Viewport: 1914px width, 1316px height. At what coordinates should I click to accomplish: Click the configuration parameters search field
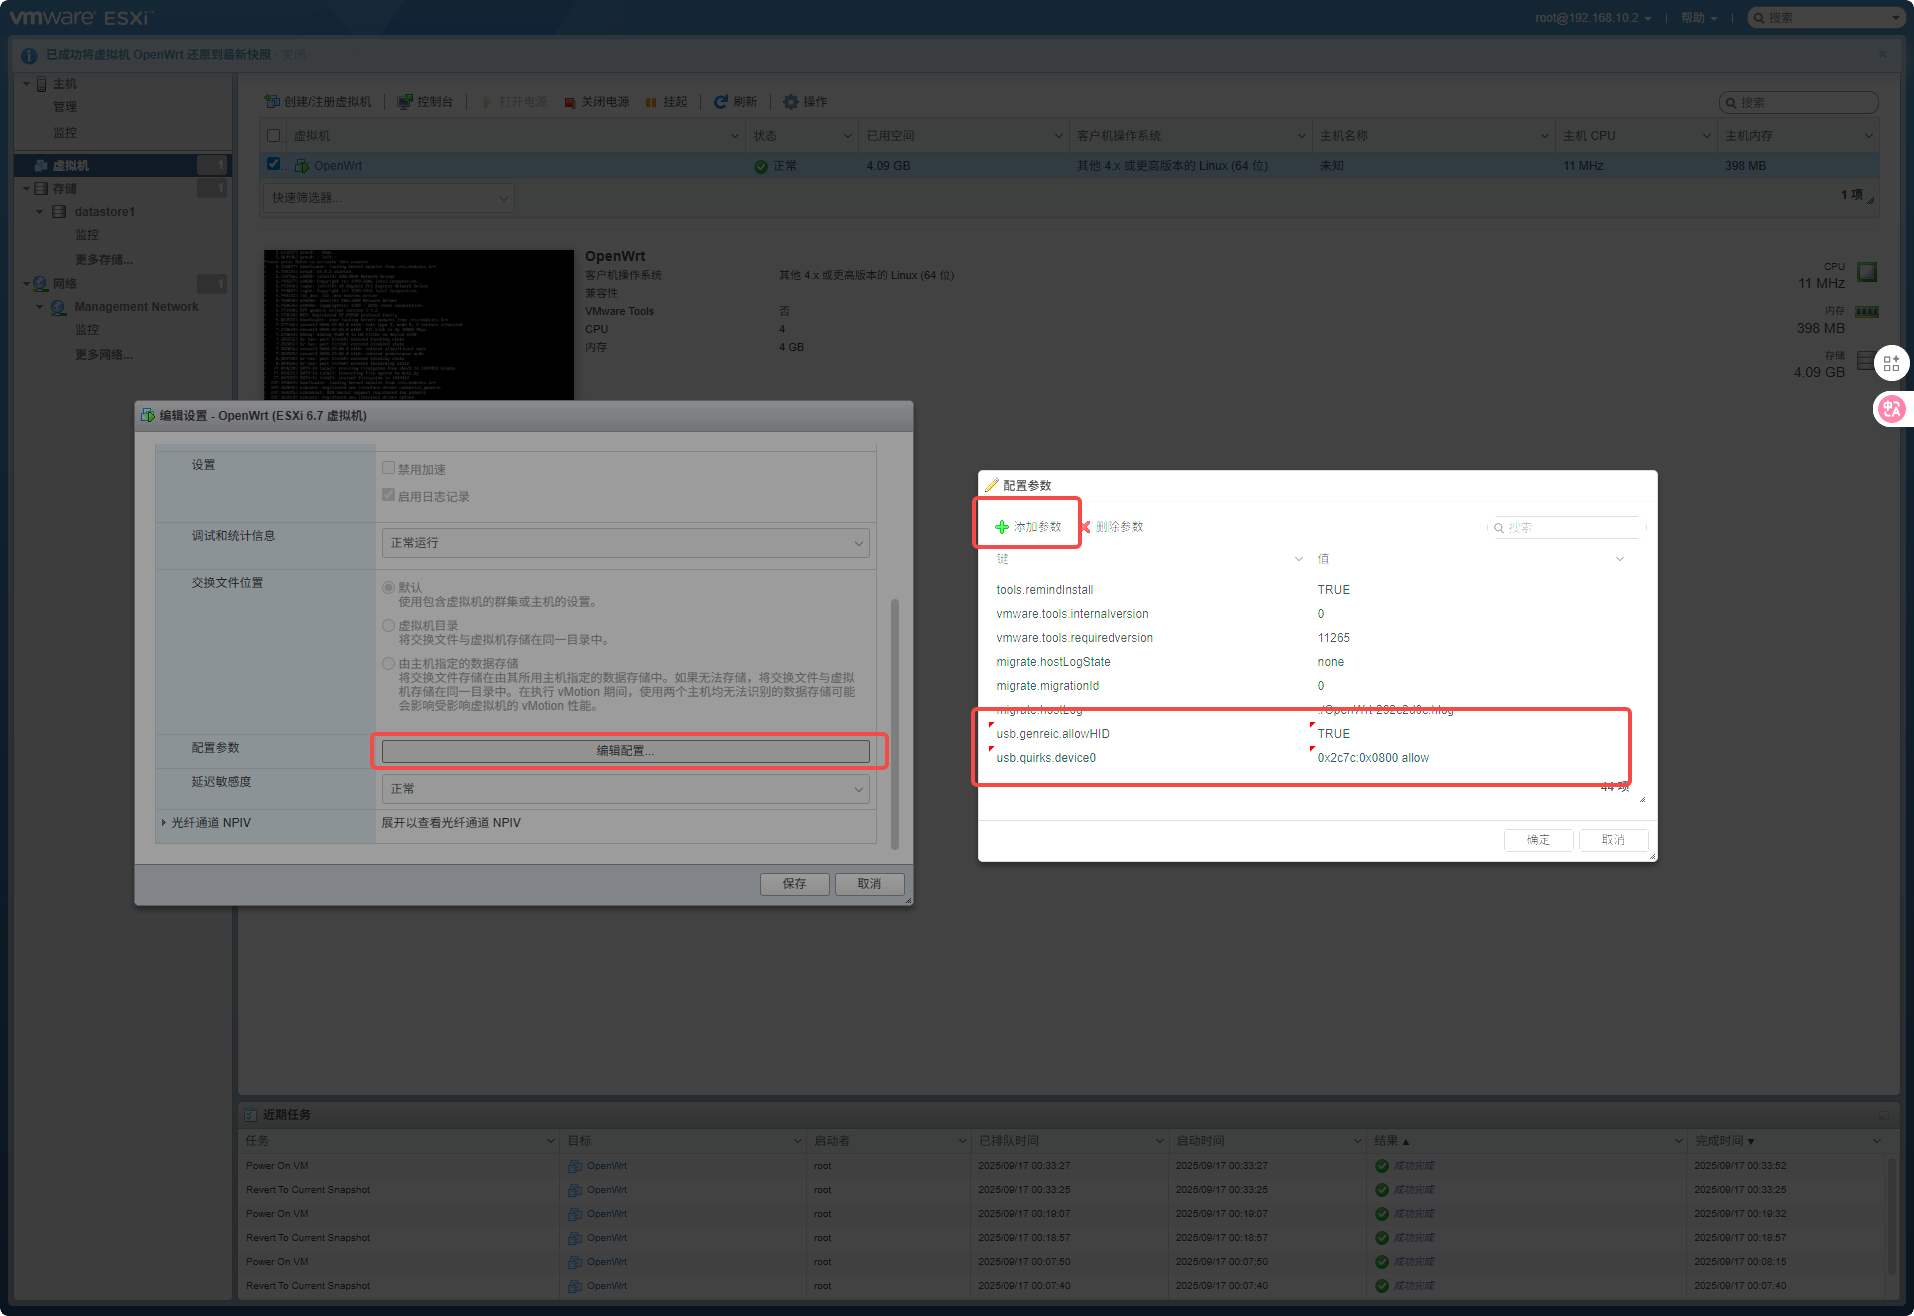point(1566,528)
